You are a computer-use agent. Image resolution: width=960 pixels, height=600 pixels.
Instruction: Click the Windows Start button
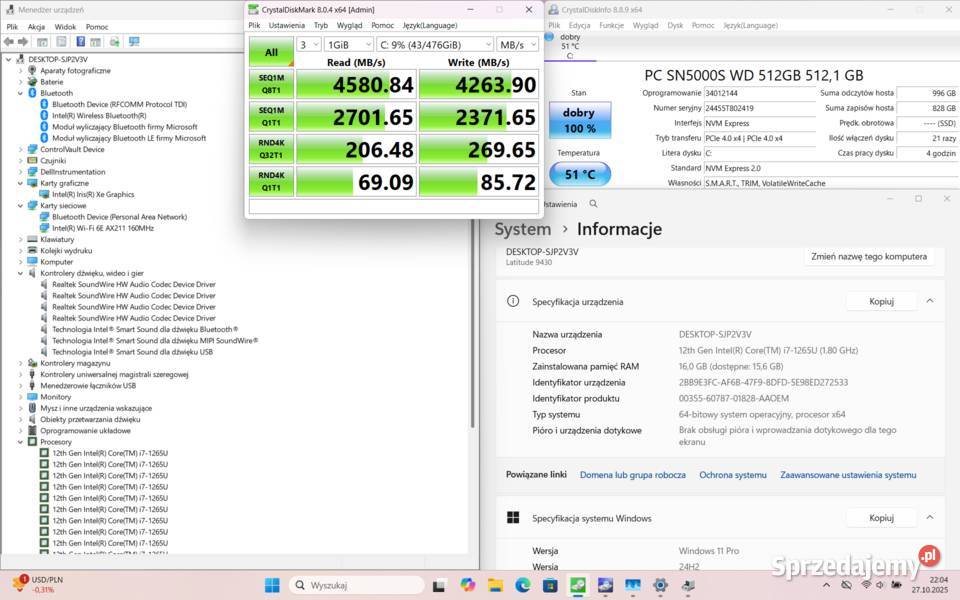(272, 585)
